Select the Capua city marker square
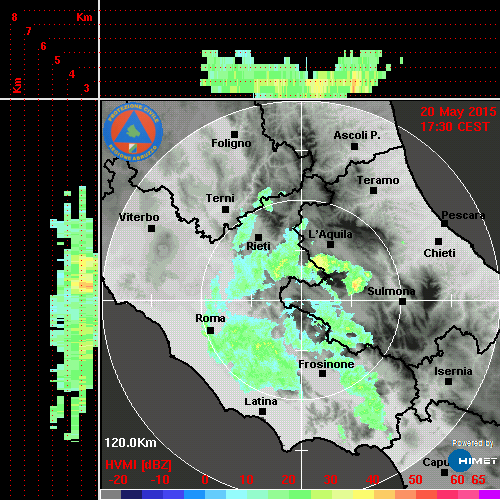The image size is (500, 500). click(444, 472)
